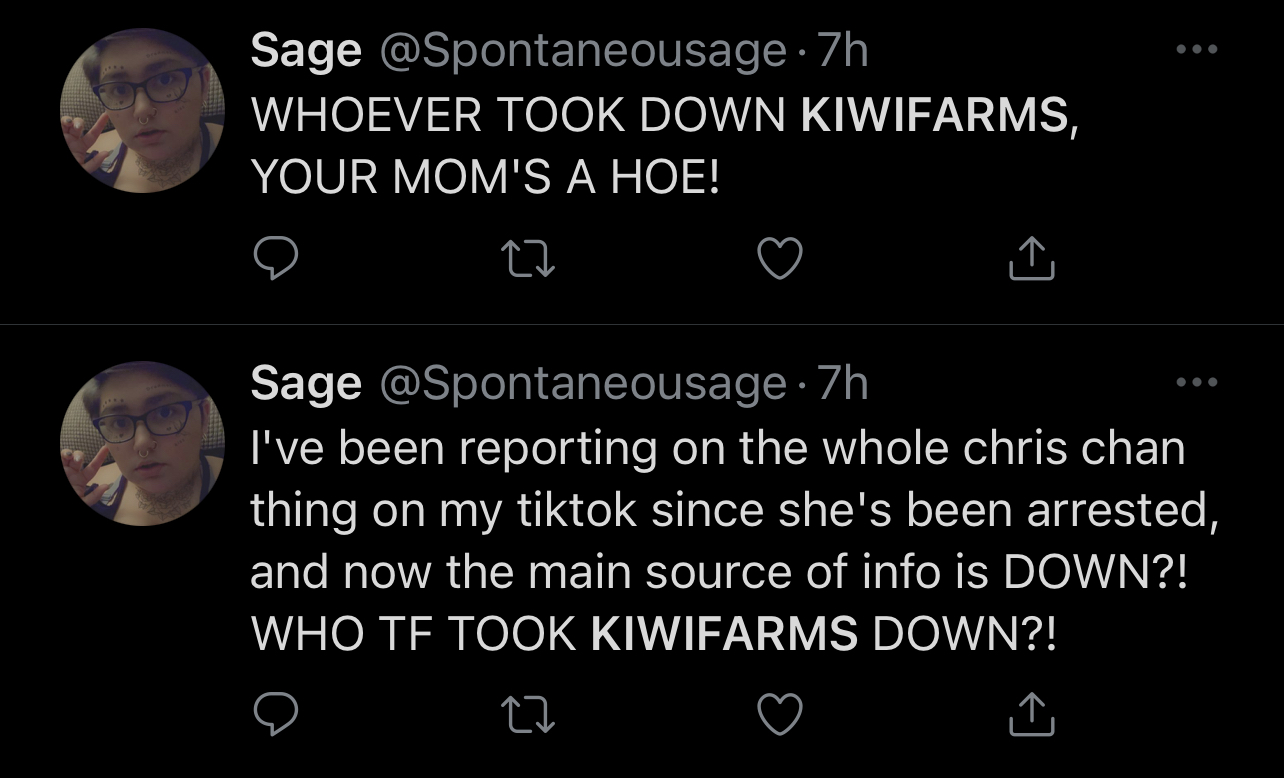The width and height of the screenshot is (1284, 778).
Task: Tap Sage's avatar on the chris chan tweet
Action: click(x=142, y=443)
